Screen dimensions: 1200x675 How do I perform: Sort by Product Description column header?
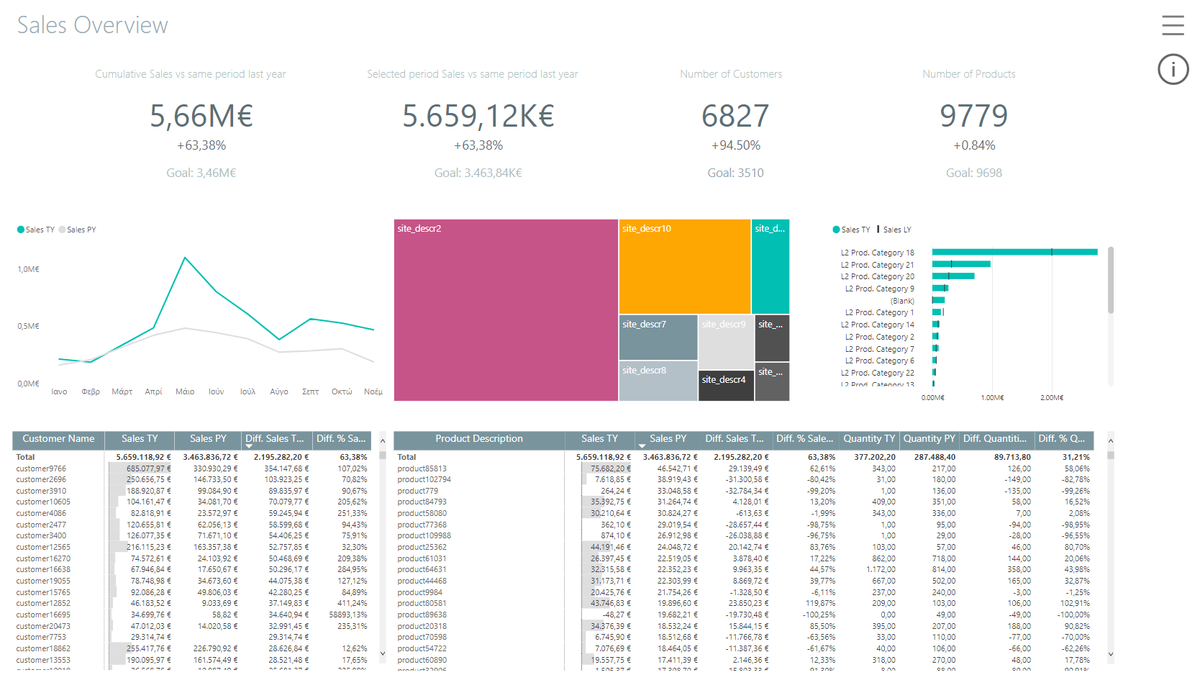pyautogui.click(x=479, y=439)
